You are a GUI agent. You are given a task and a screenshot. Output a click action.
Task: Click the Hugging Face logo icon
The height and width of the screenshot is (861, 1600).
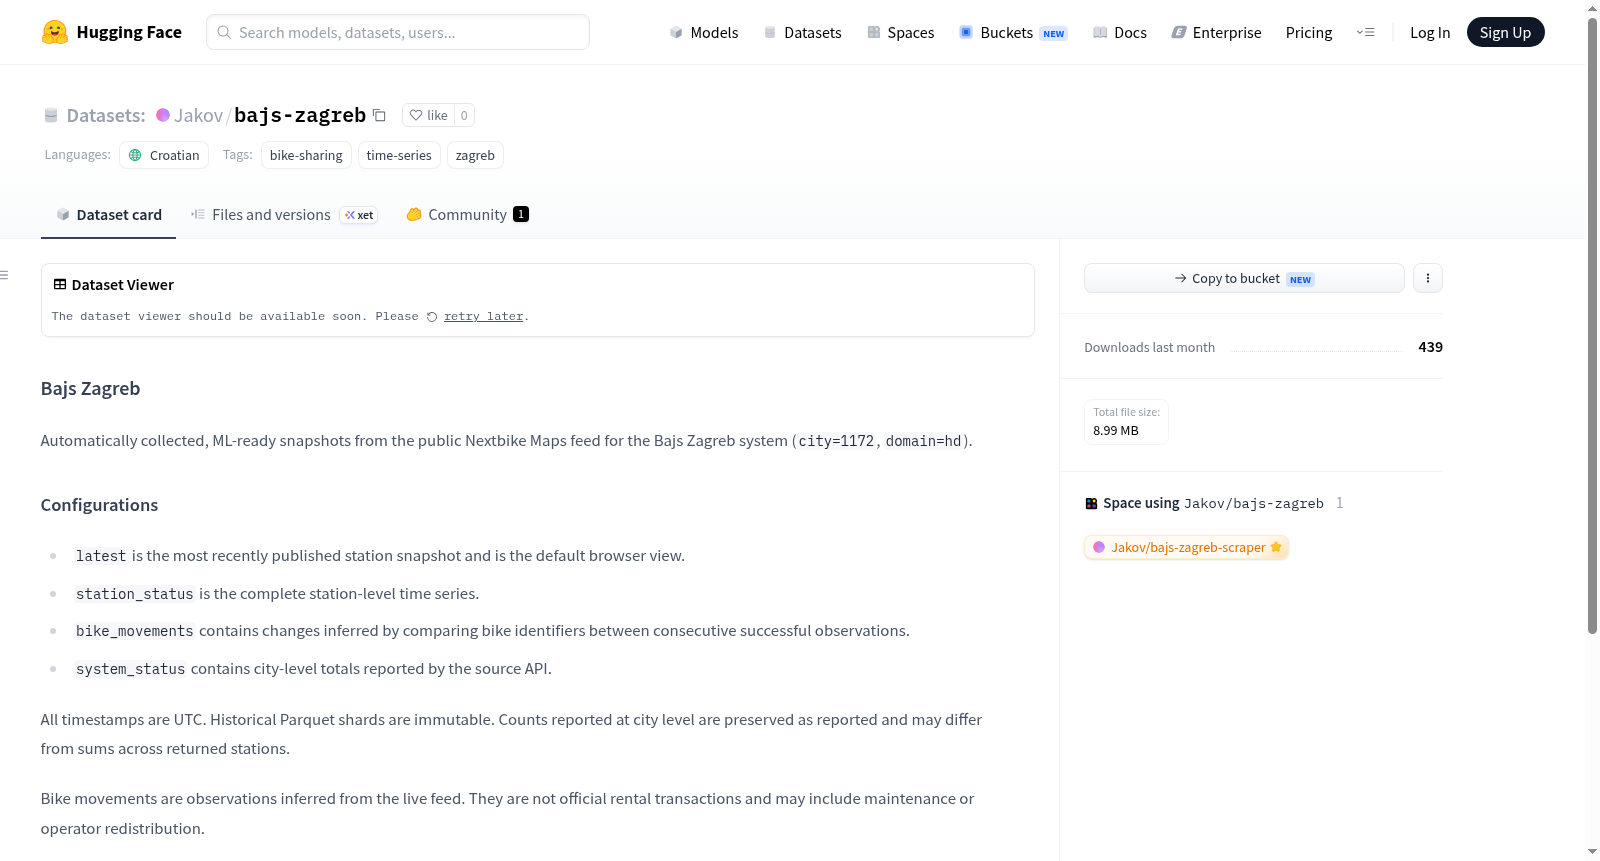[x=55, y=32]
